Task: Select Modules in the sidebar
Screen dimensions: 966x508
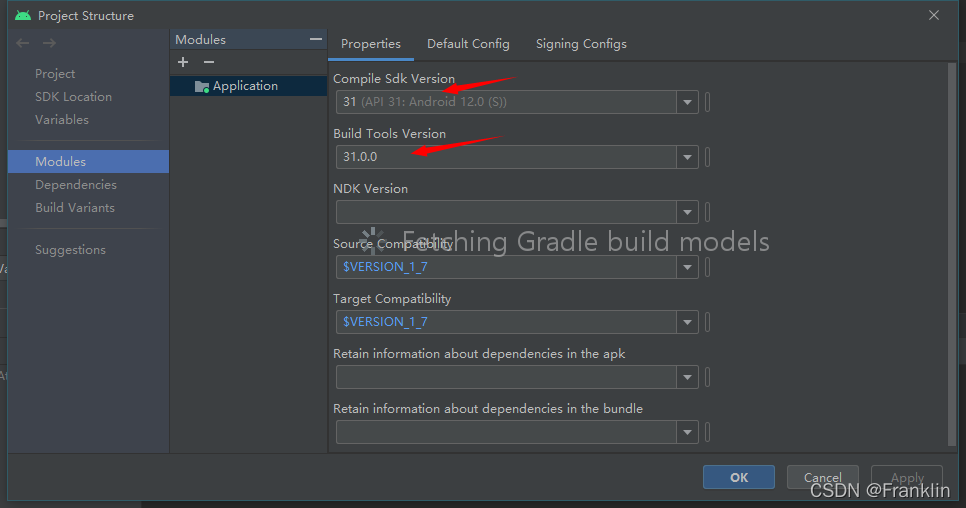Action: pyautogui.click(x=88, y=161)
